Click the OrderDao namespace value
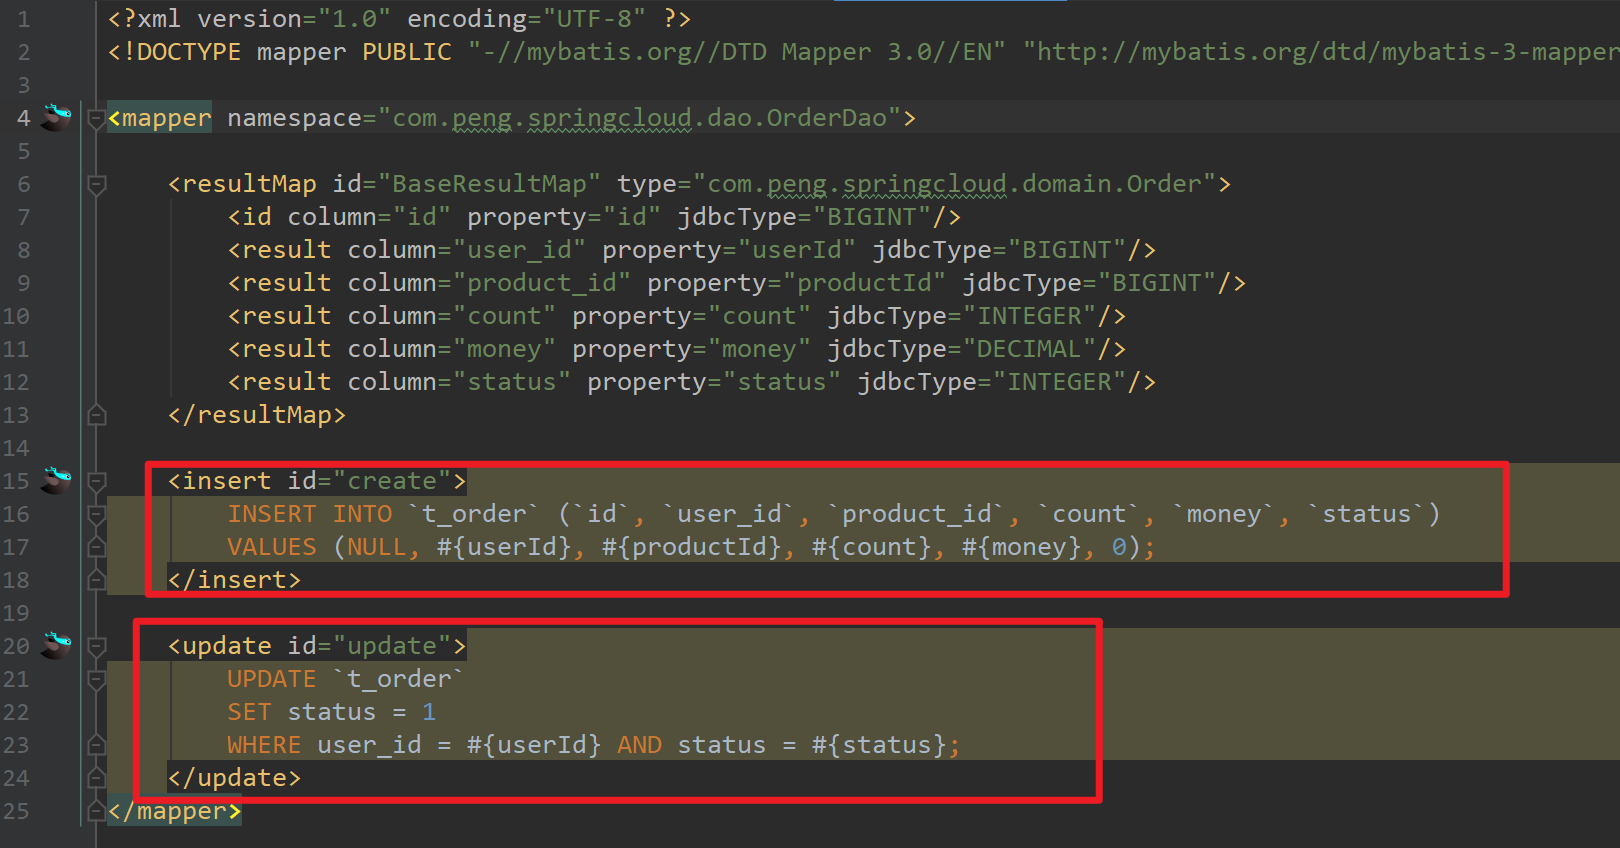 [x=640, y=118]
